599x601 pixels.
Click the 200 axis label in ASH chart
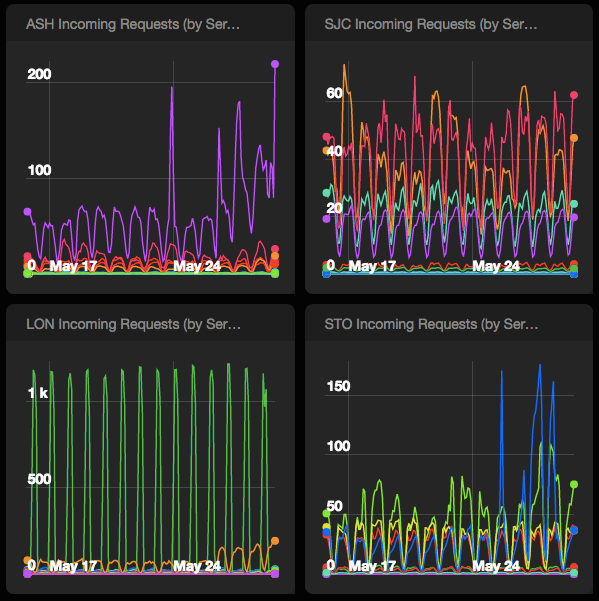pos(39,74)
